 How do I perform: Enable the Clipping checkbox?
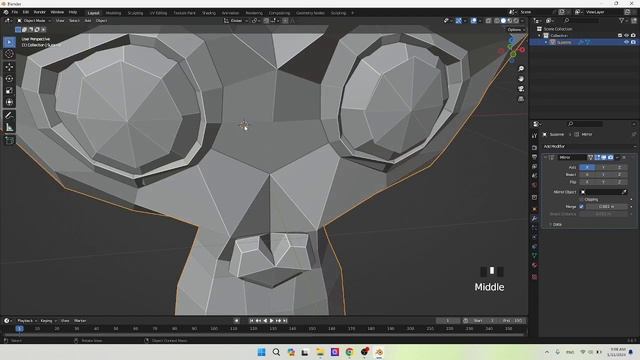click(582, 200)
